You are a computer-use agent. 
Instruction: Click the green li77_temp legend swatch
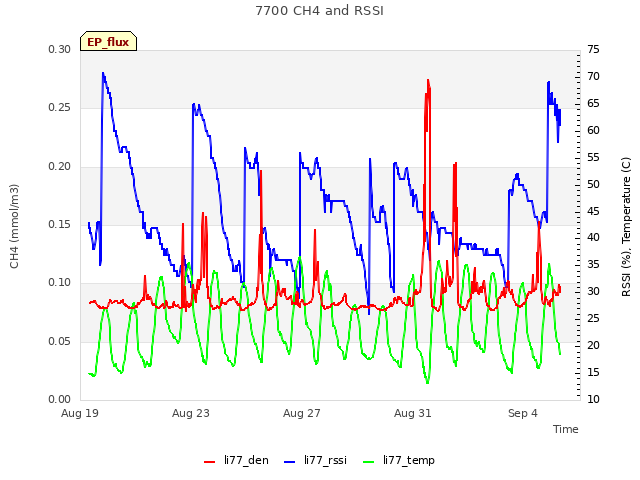(x=368, y=462)
